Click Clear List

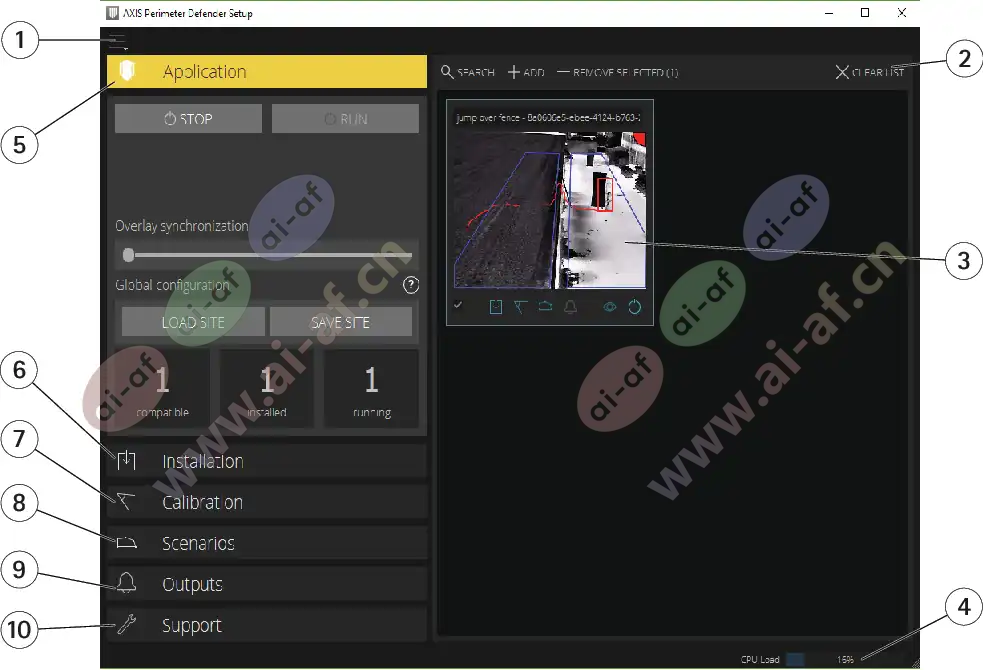pos(870,72)
